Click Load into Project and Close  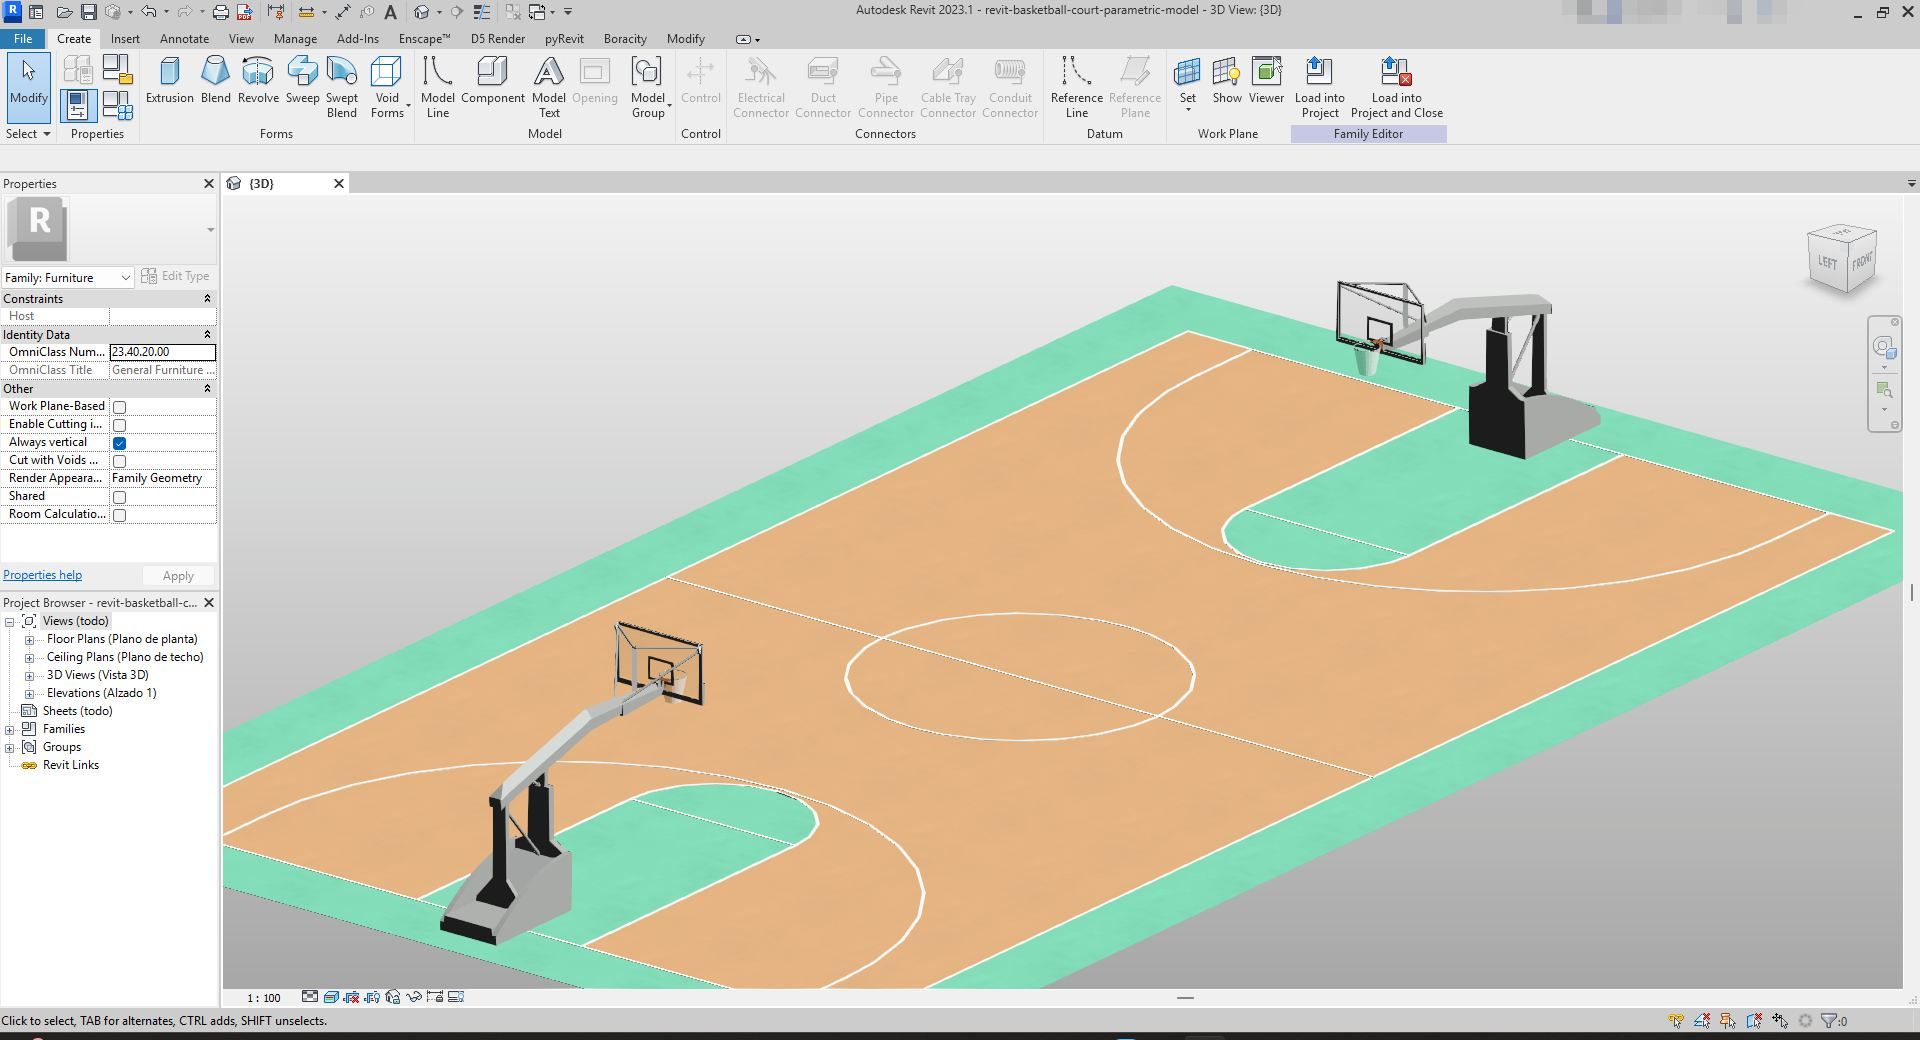pos(1396,87)
